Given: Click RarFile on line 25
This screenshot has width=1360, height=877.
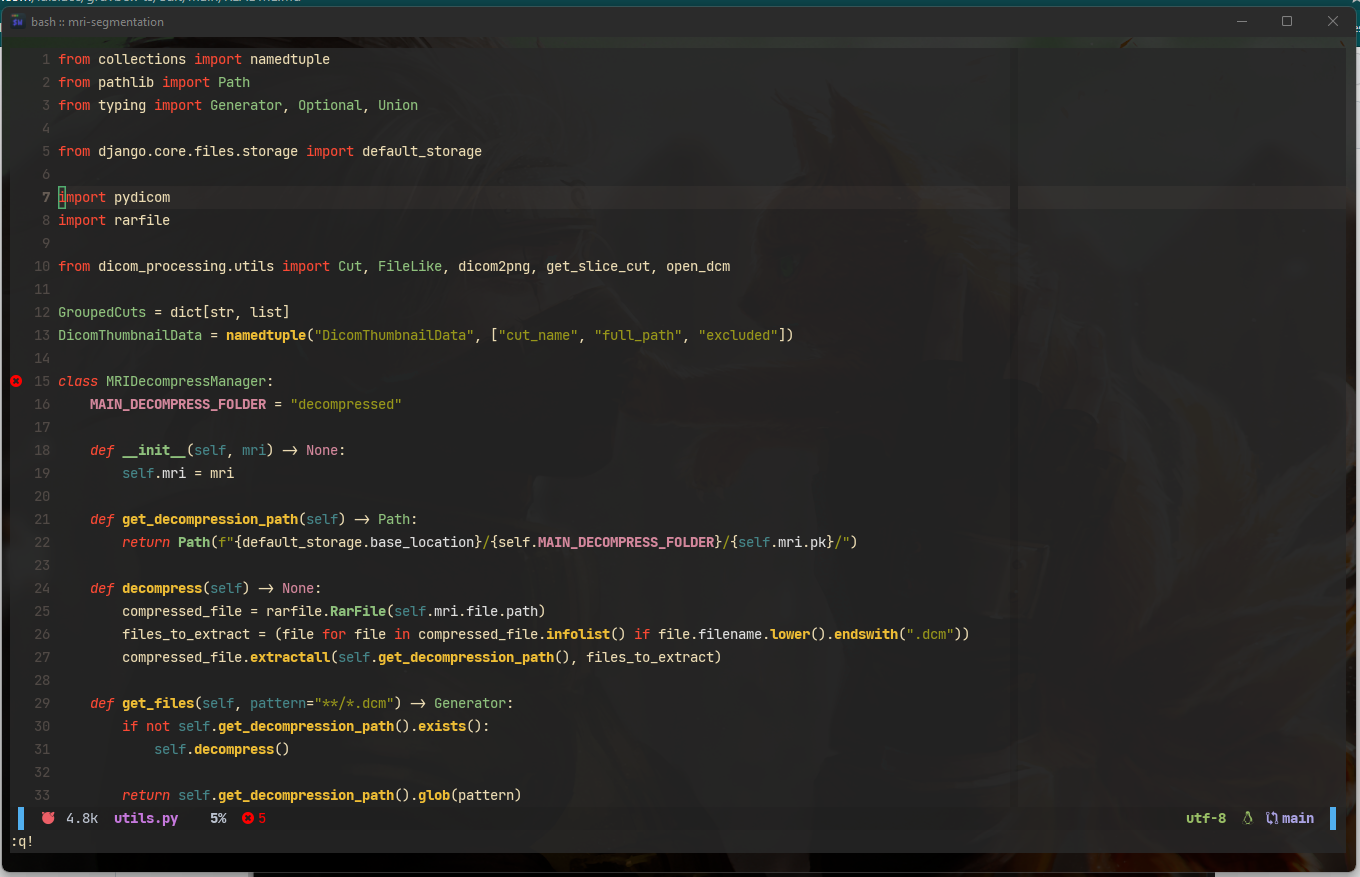Looking at the screenshot, I should coord(358,611).
